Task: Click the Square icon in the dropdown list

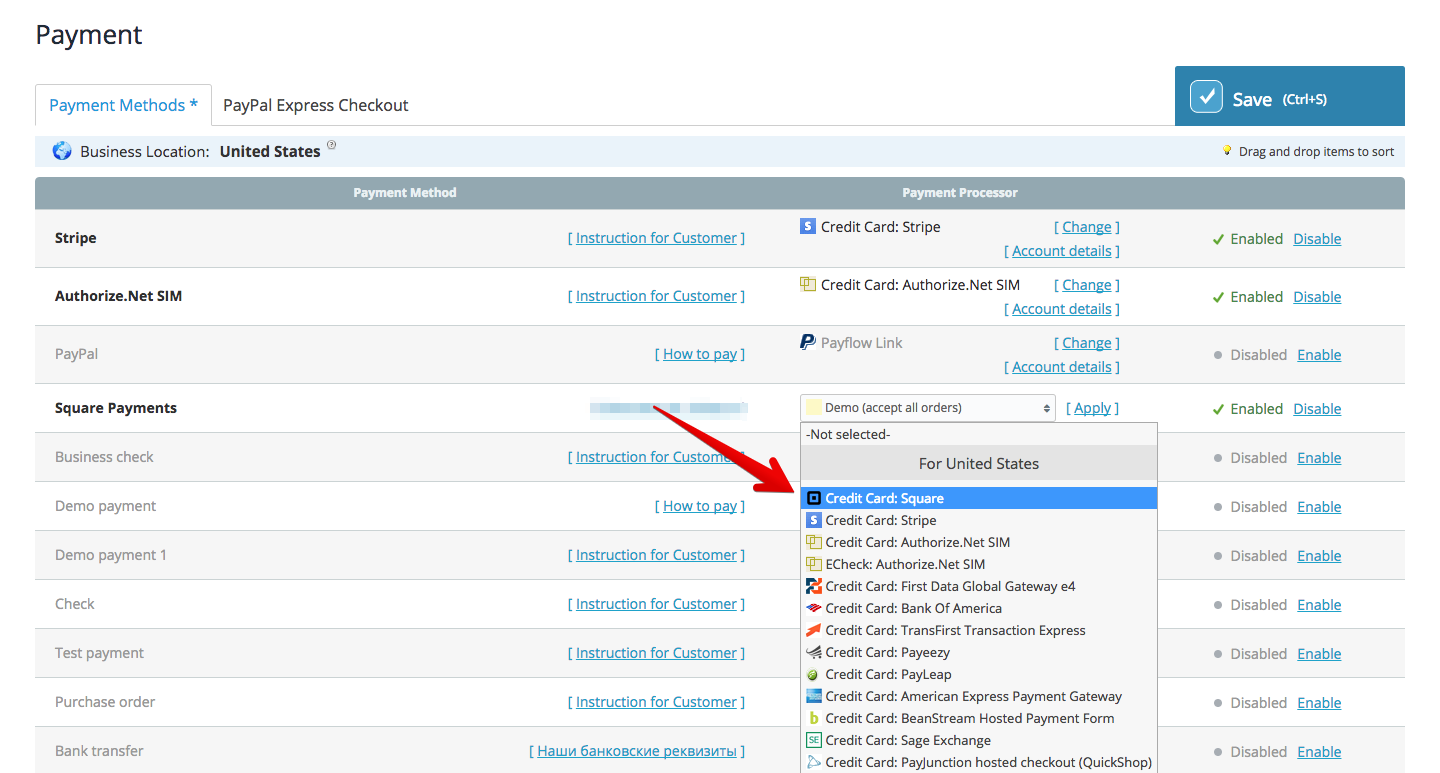Action: pyautogui.click(x=814, y=498)
